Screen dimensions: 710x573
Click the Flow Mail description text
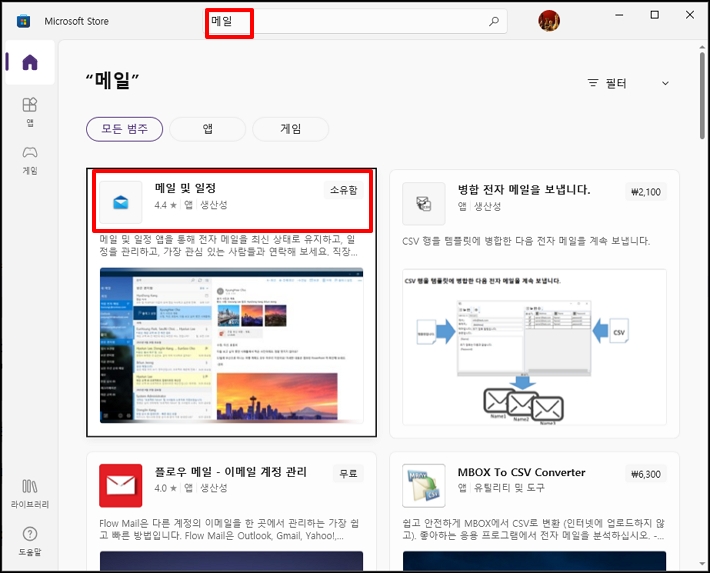click(x=229, y=529)
